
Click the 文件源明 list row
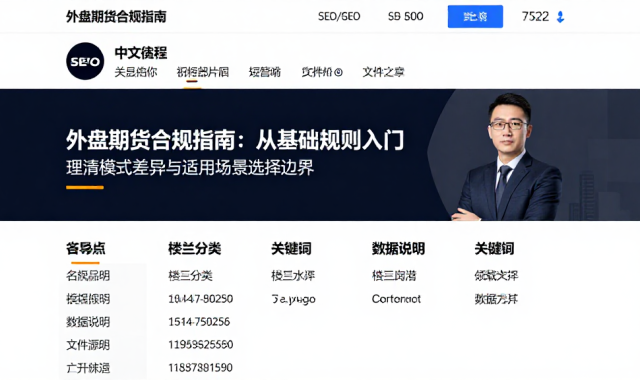click(88, 345)
